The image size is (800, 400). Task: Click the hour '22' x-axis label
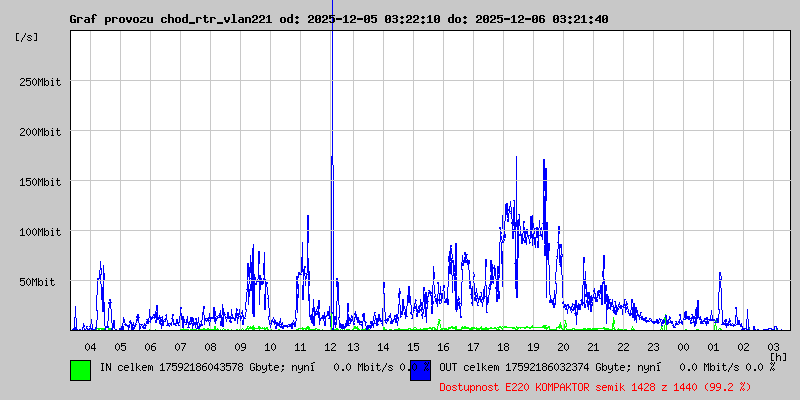tap(623, 347)
